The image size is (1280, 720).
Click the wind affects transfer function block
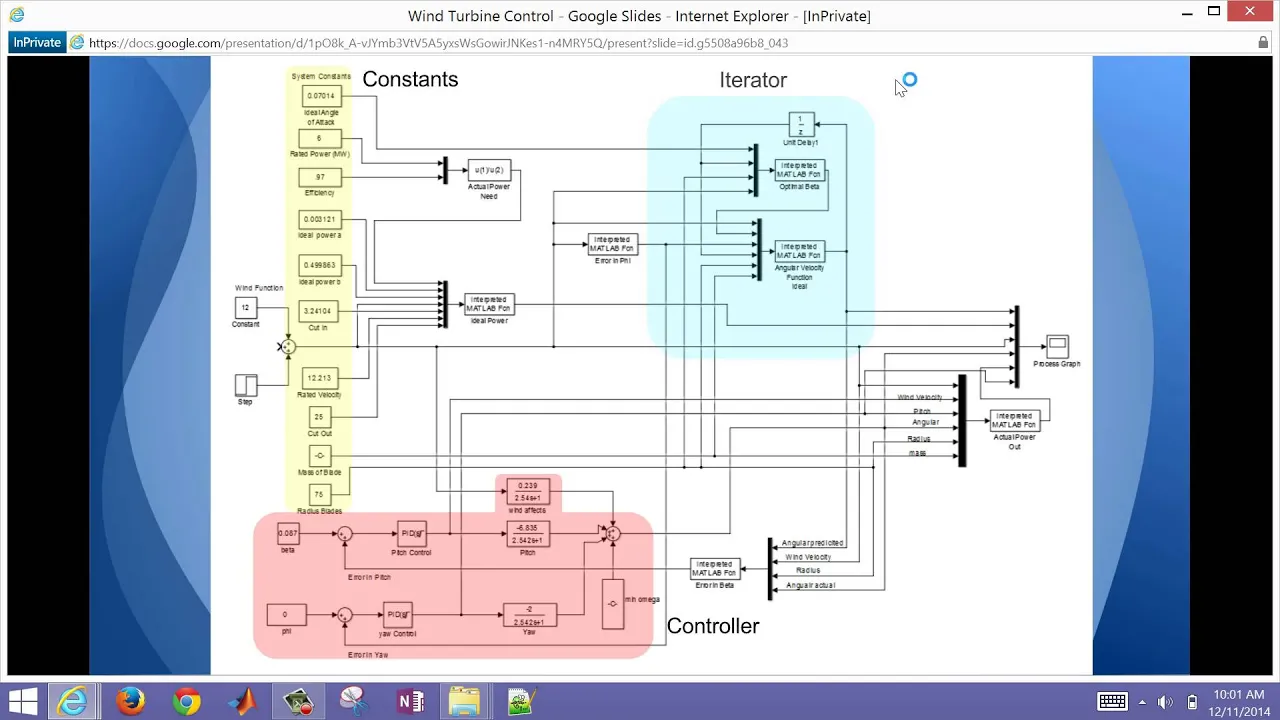click(528, 491)
